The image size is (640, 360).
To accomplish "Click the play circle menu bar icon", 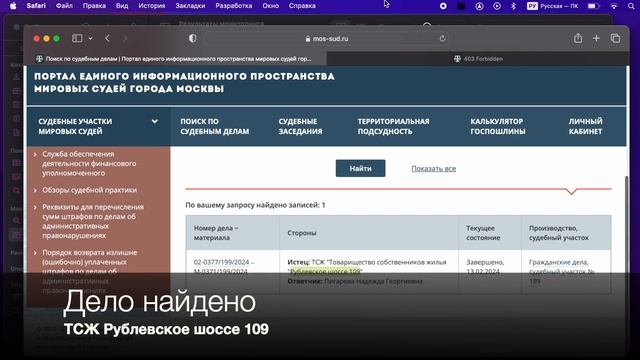I will pos(497,6).
